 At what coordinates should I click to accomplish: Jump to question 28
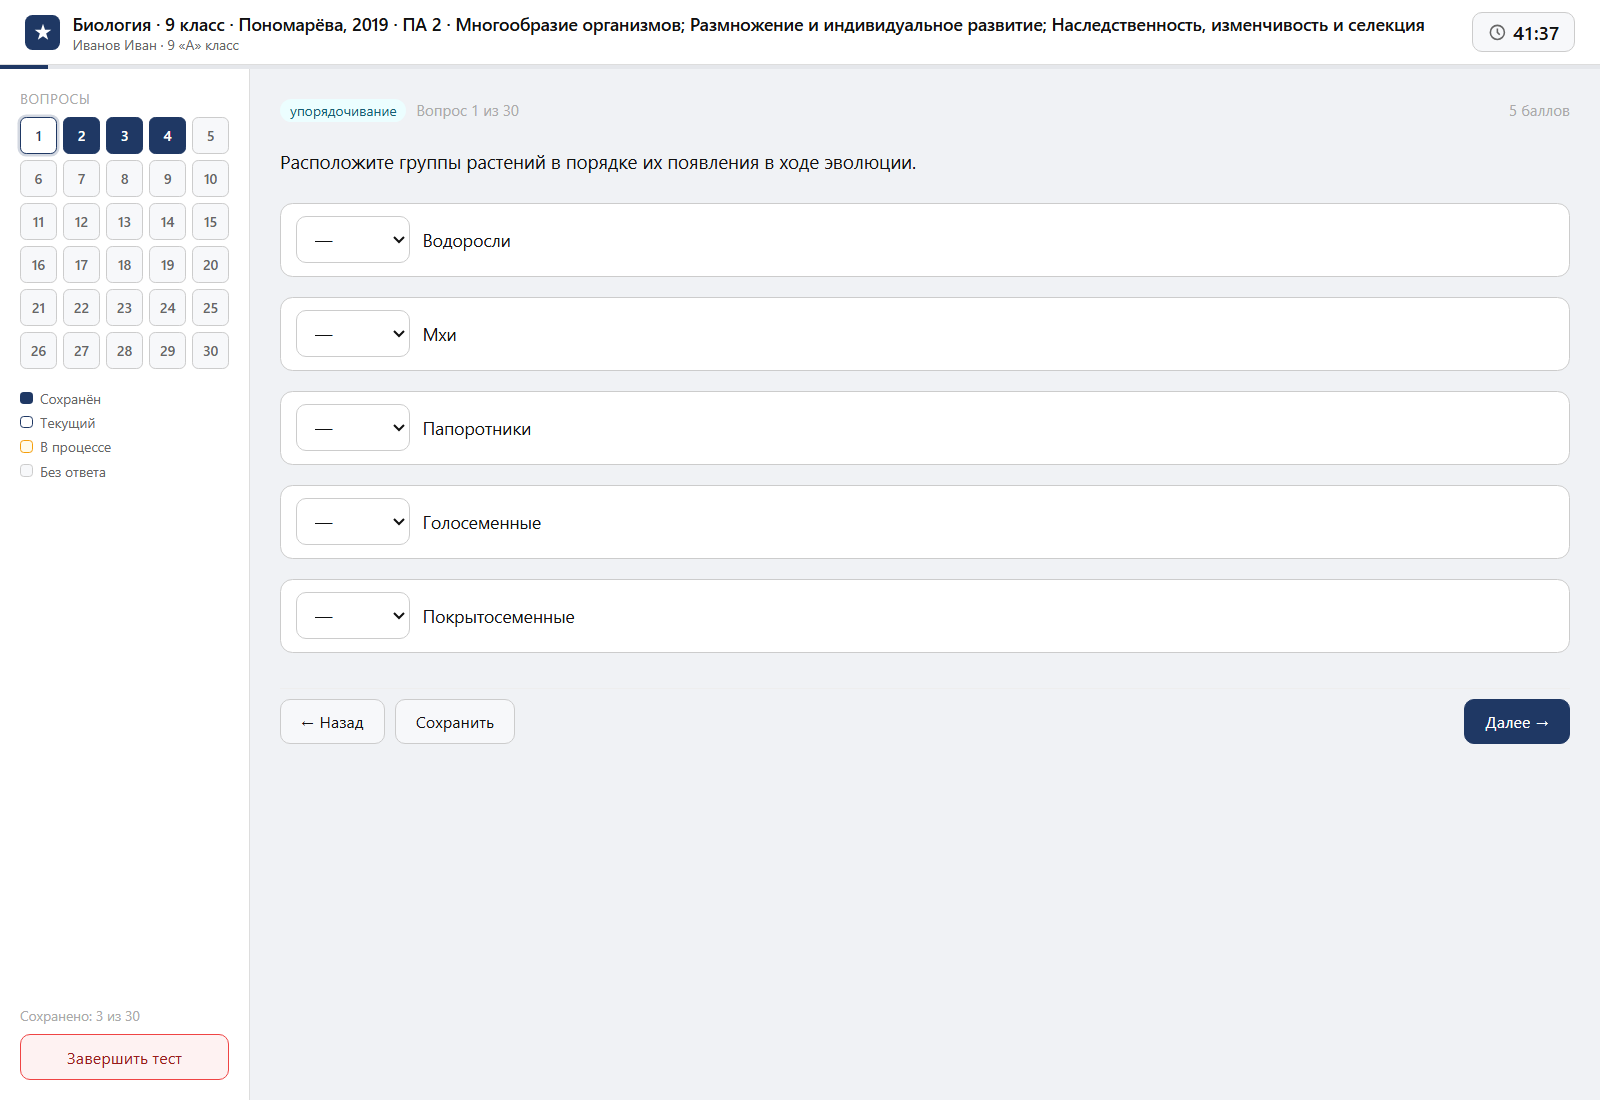(124, 351)
